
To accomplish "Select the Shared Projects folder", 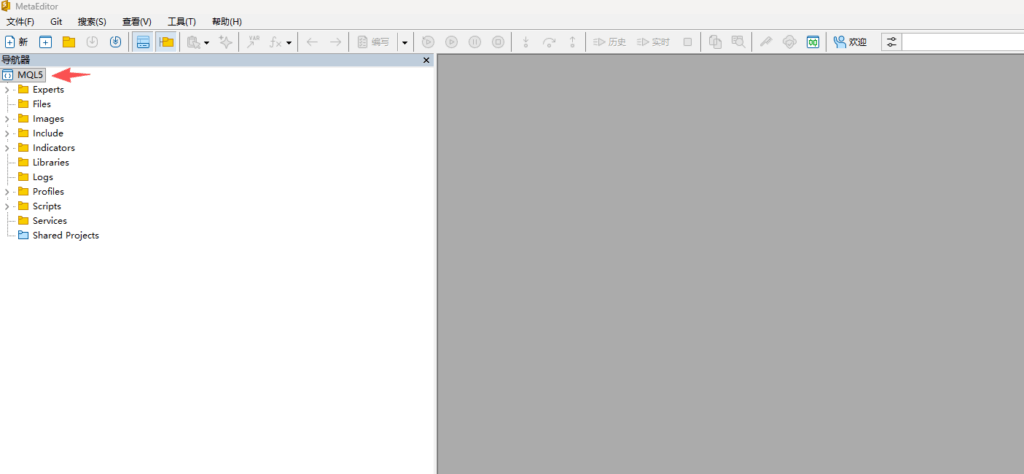I will (x=65, y=236).
